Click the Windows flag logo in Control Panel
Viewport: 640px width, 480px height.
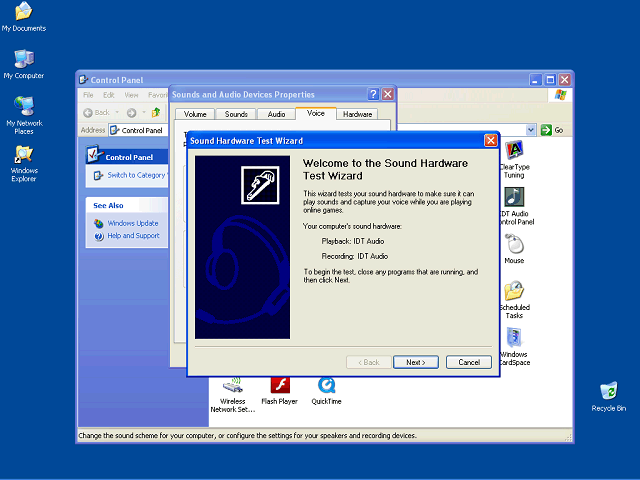(560, 95)
